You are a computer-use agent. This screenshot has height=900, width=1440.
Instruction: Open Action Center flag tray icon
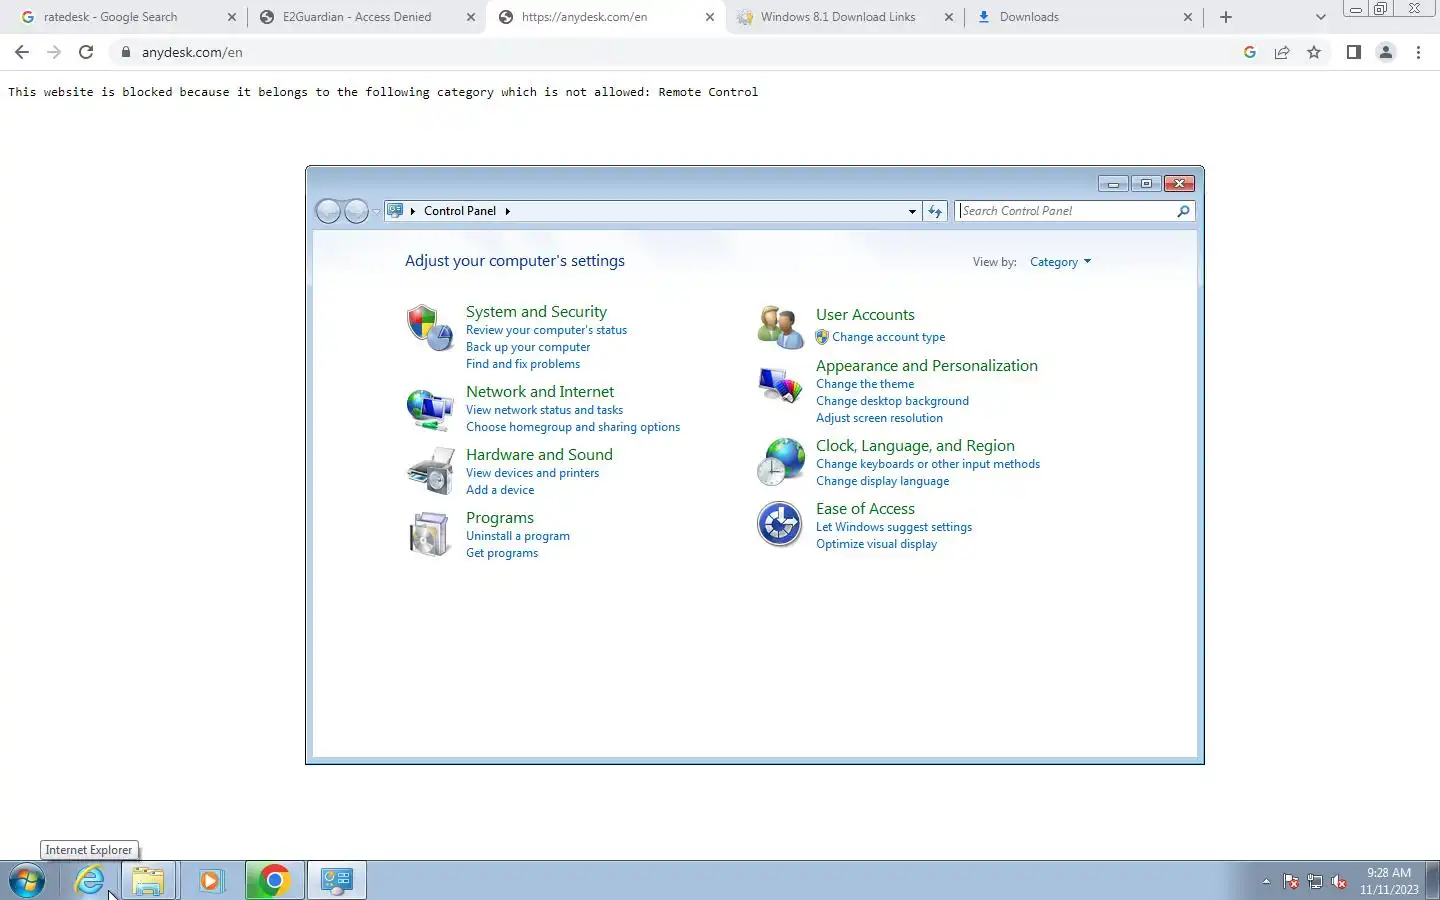tap(1291, 881)
